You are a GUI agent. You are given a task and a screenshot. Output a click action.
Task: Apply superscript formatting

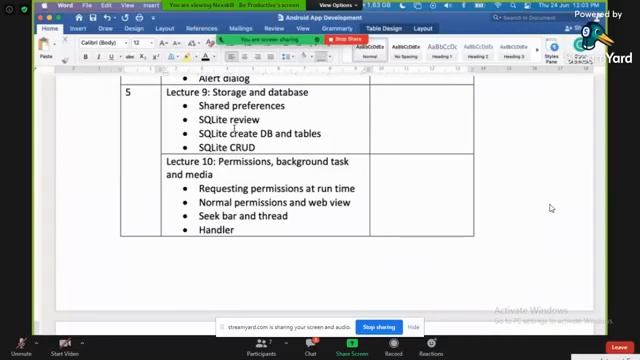[x=156, y=57]
